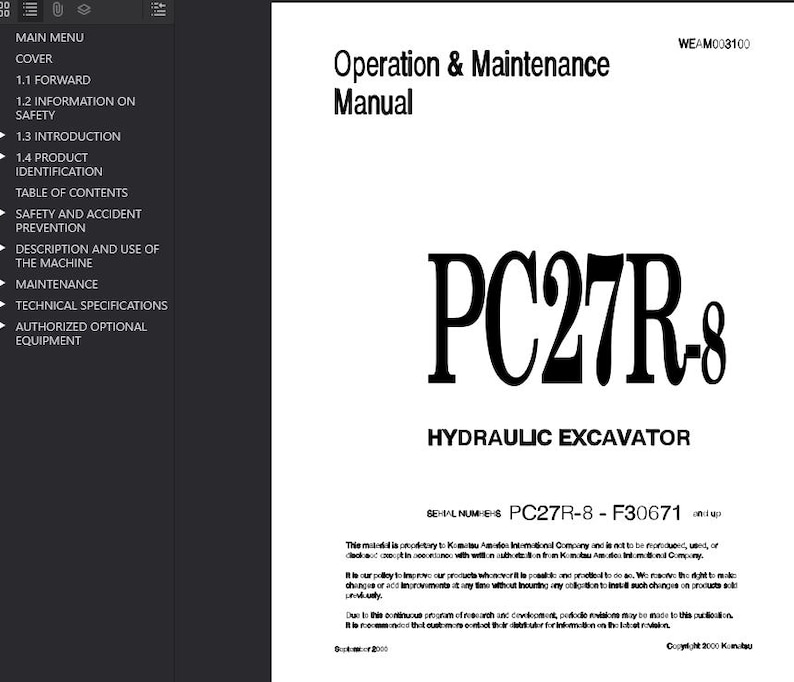Open 1.2 INFORMATION ON SAFETY
The width and height of the screenshot is (794, 682).
pos(75,108)
